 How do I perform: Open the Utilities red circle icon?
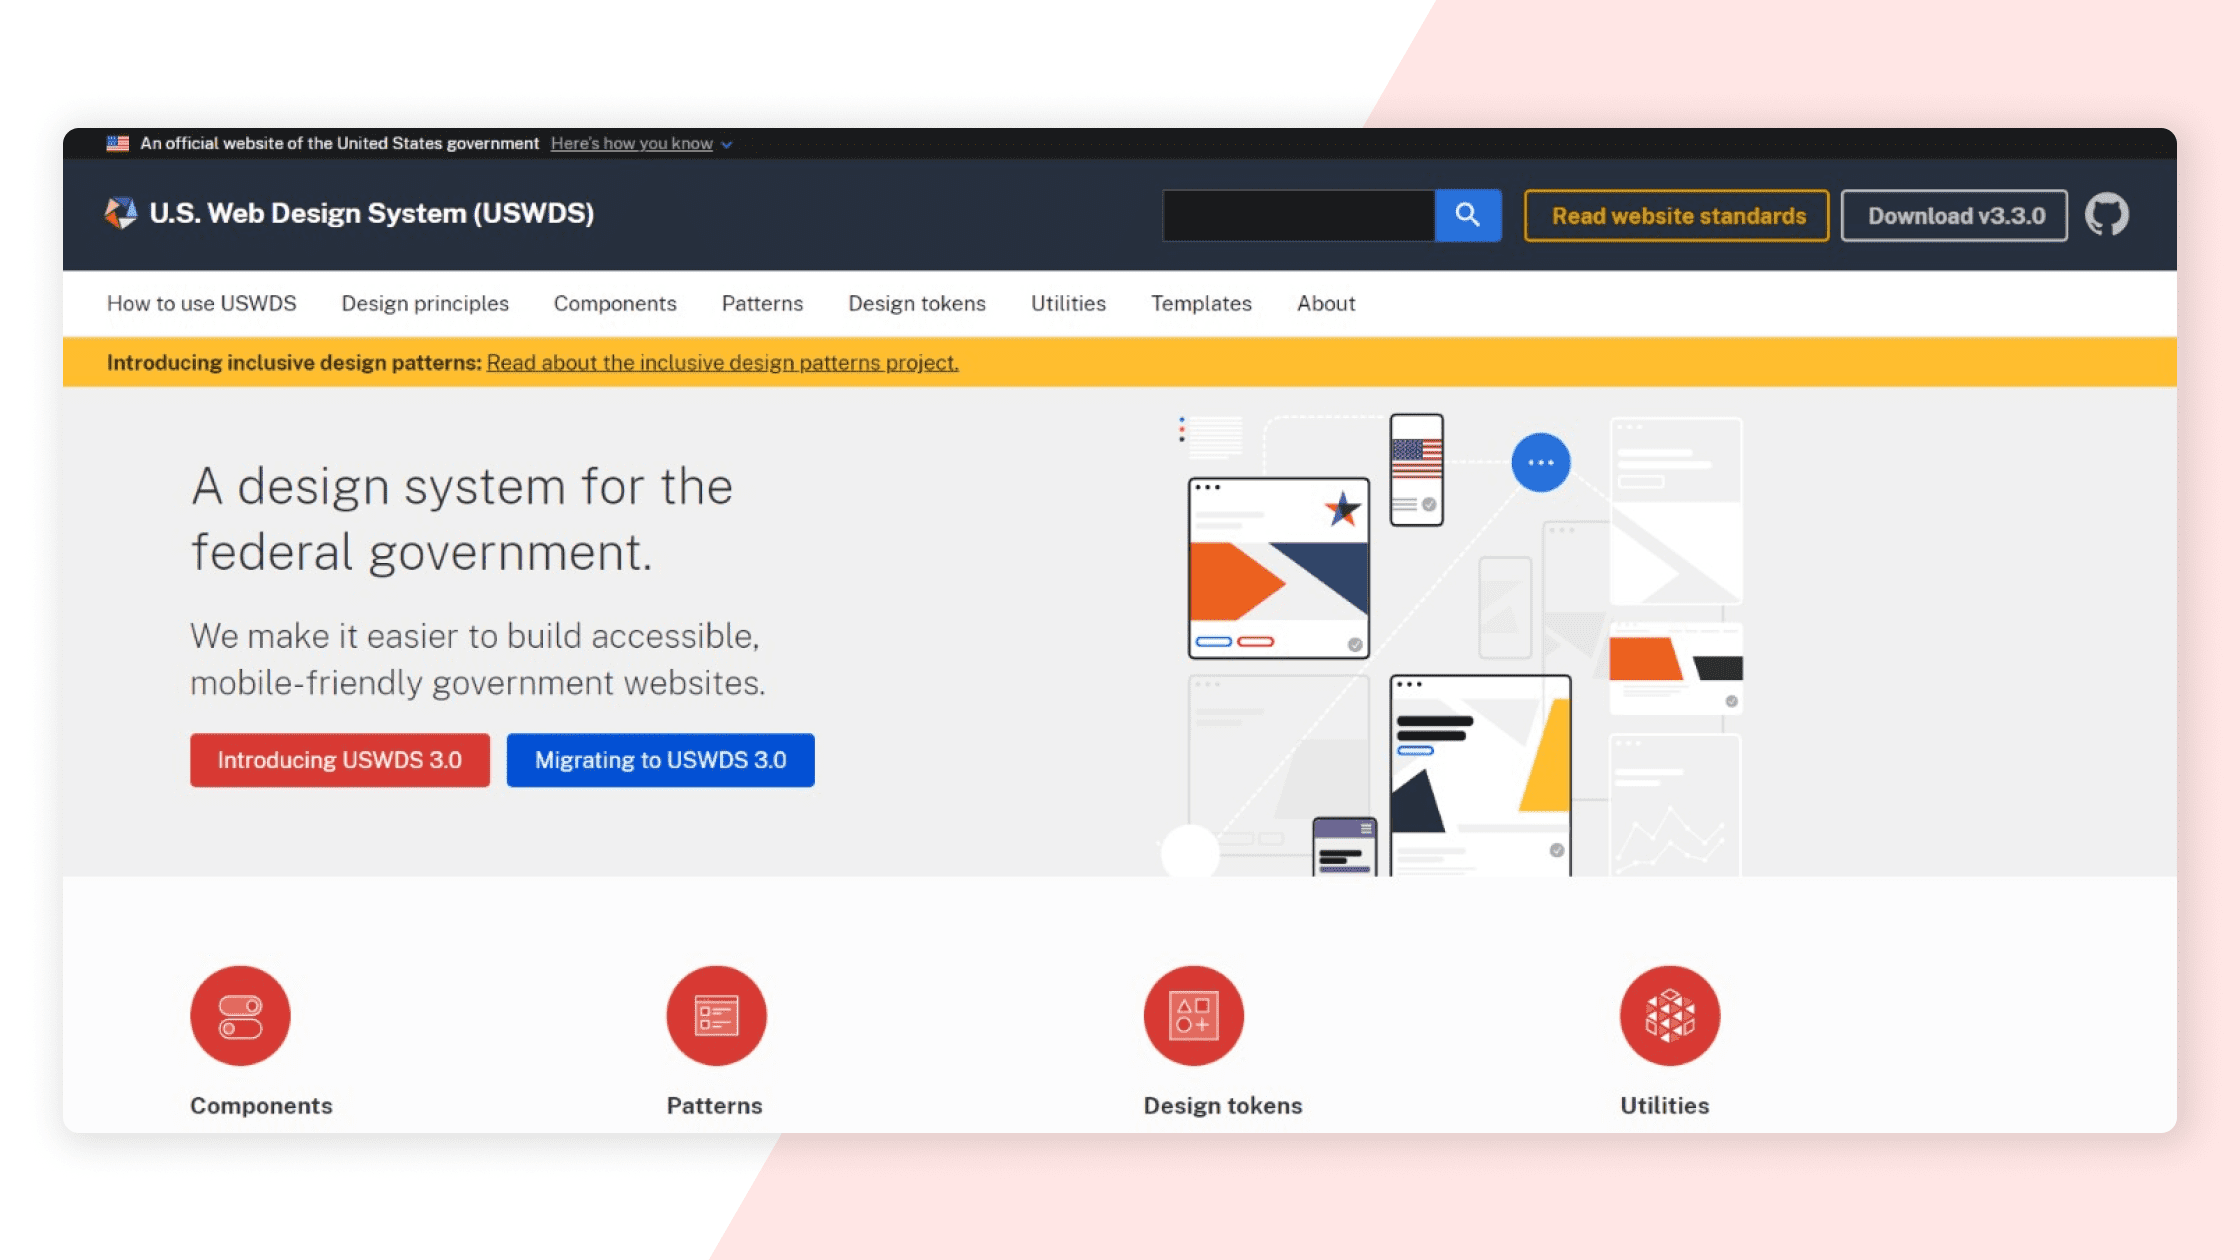coord(1670,1016)
